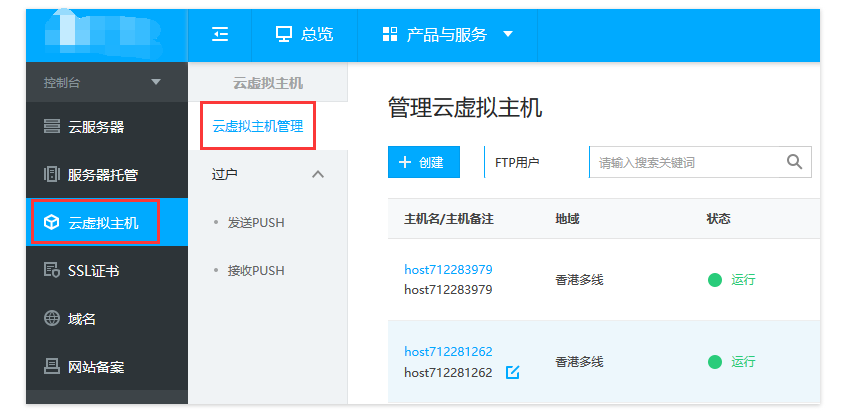Screen dimensions: 856x414
Task: Open the 控制台 dropdown arrow
Action: [x=155, y=82]
